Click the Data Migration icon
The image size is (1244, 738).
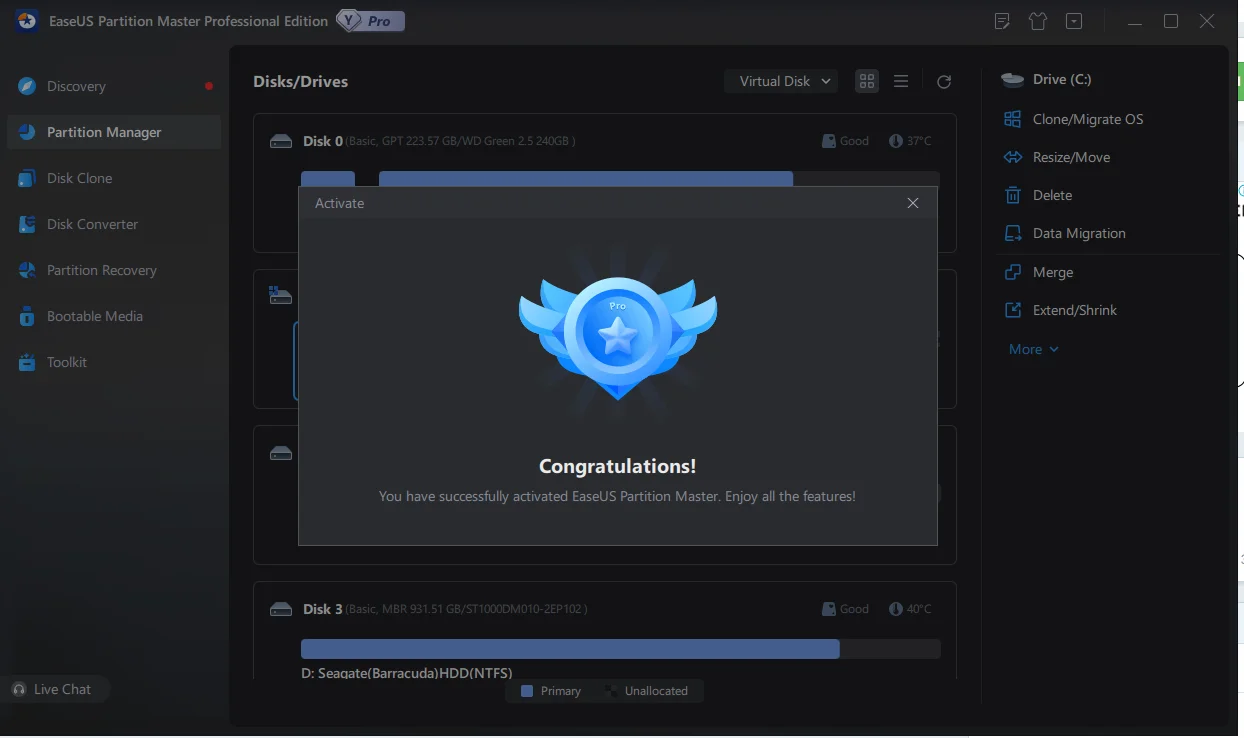click(x=1013, y=233)
